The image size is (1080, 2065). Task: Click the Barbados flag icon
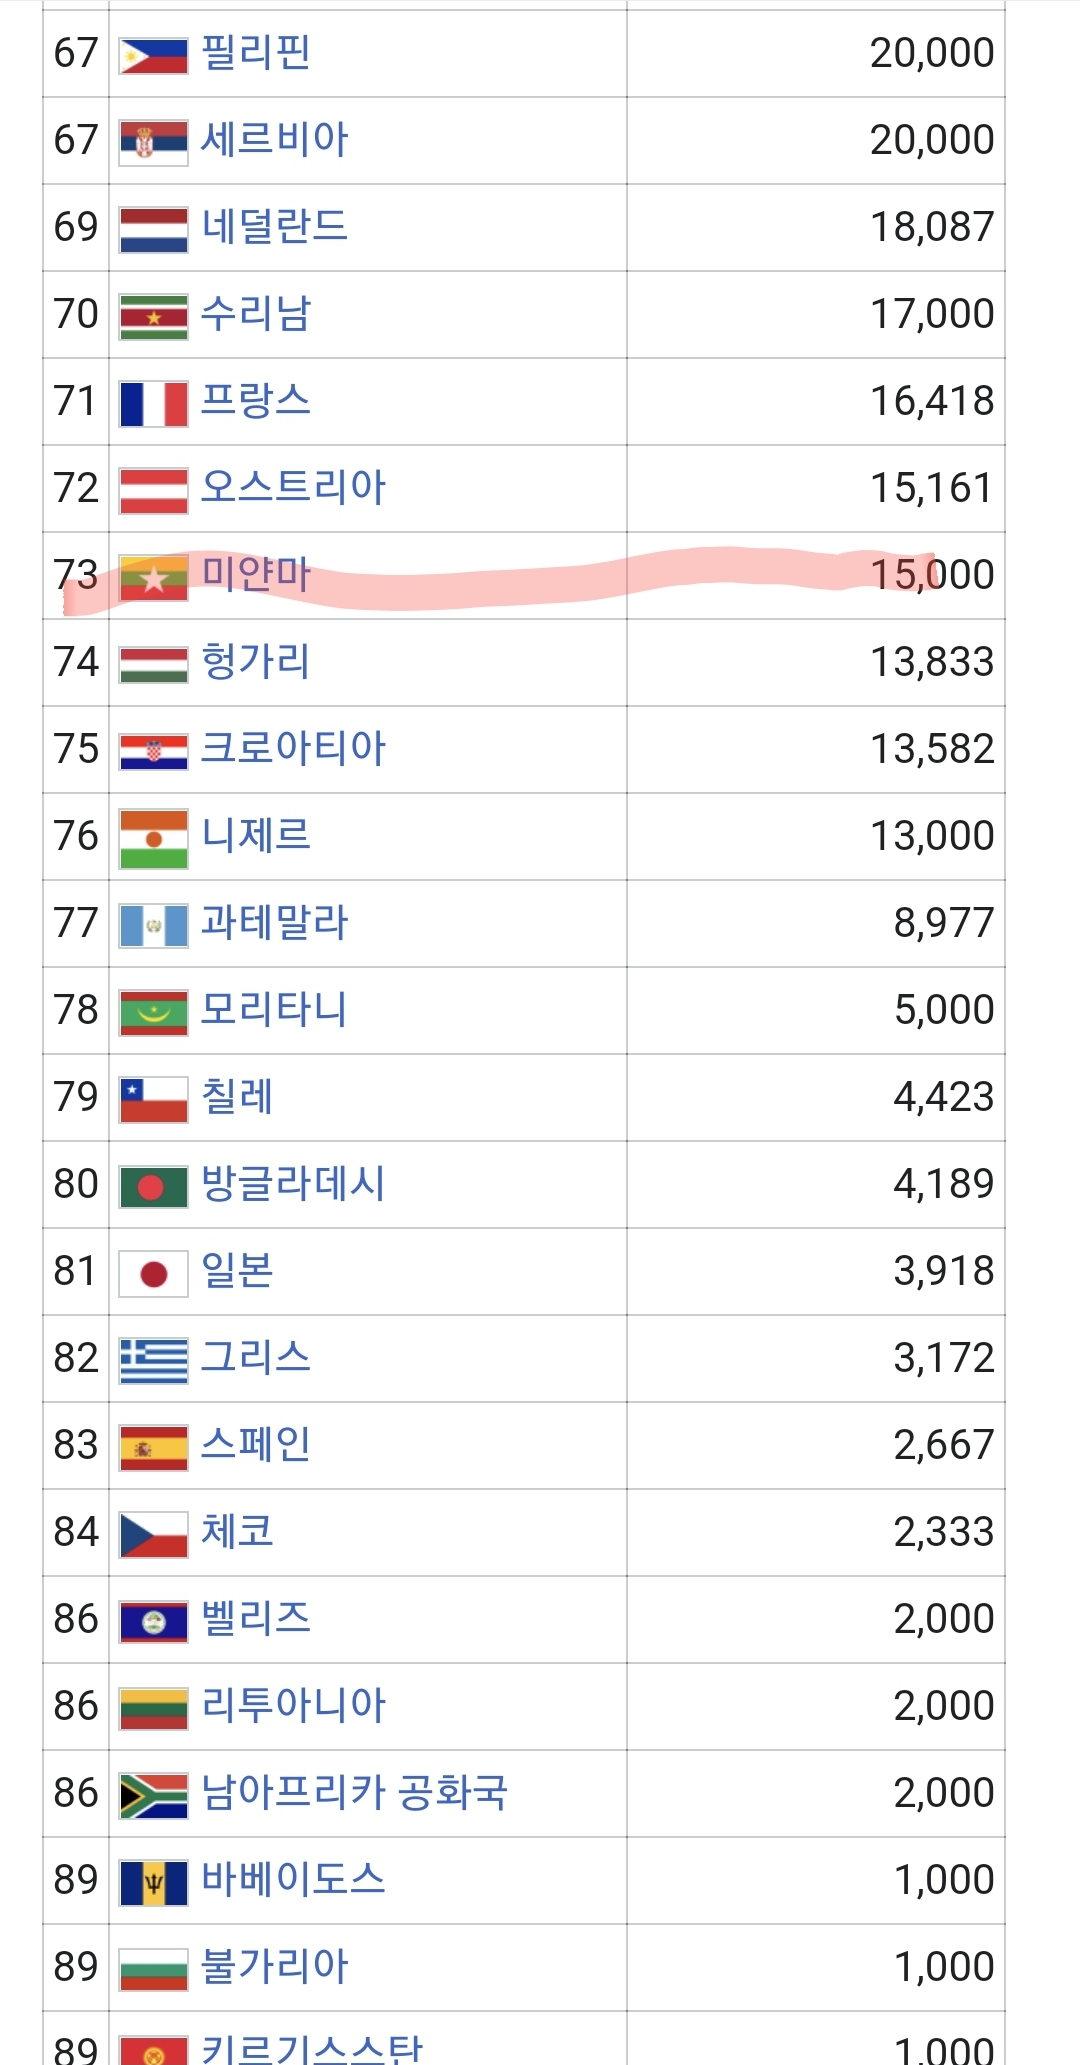pyautogui.click(x=153, y=1882)
